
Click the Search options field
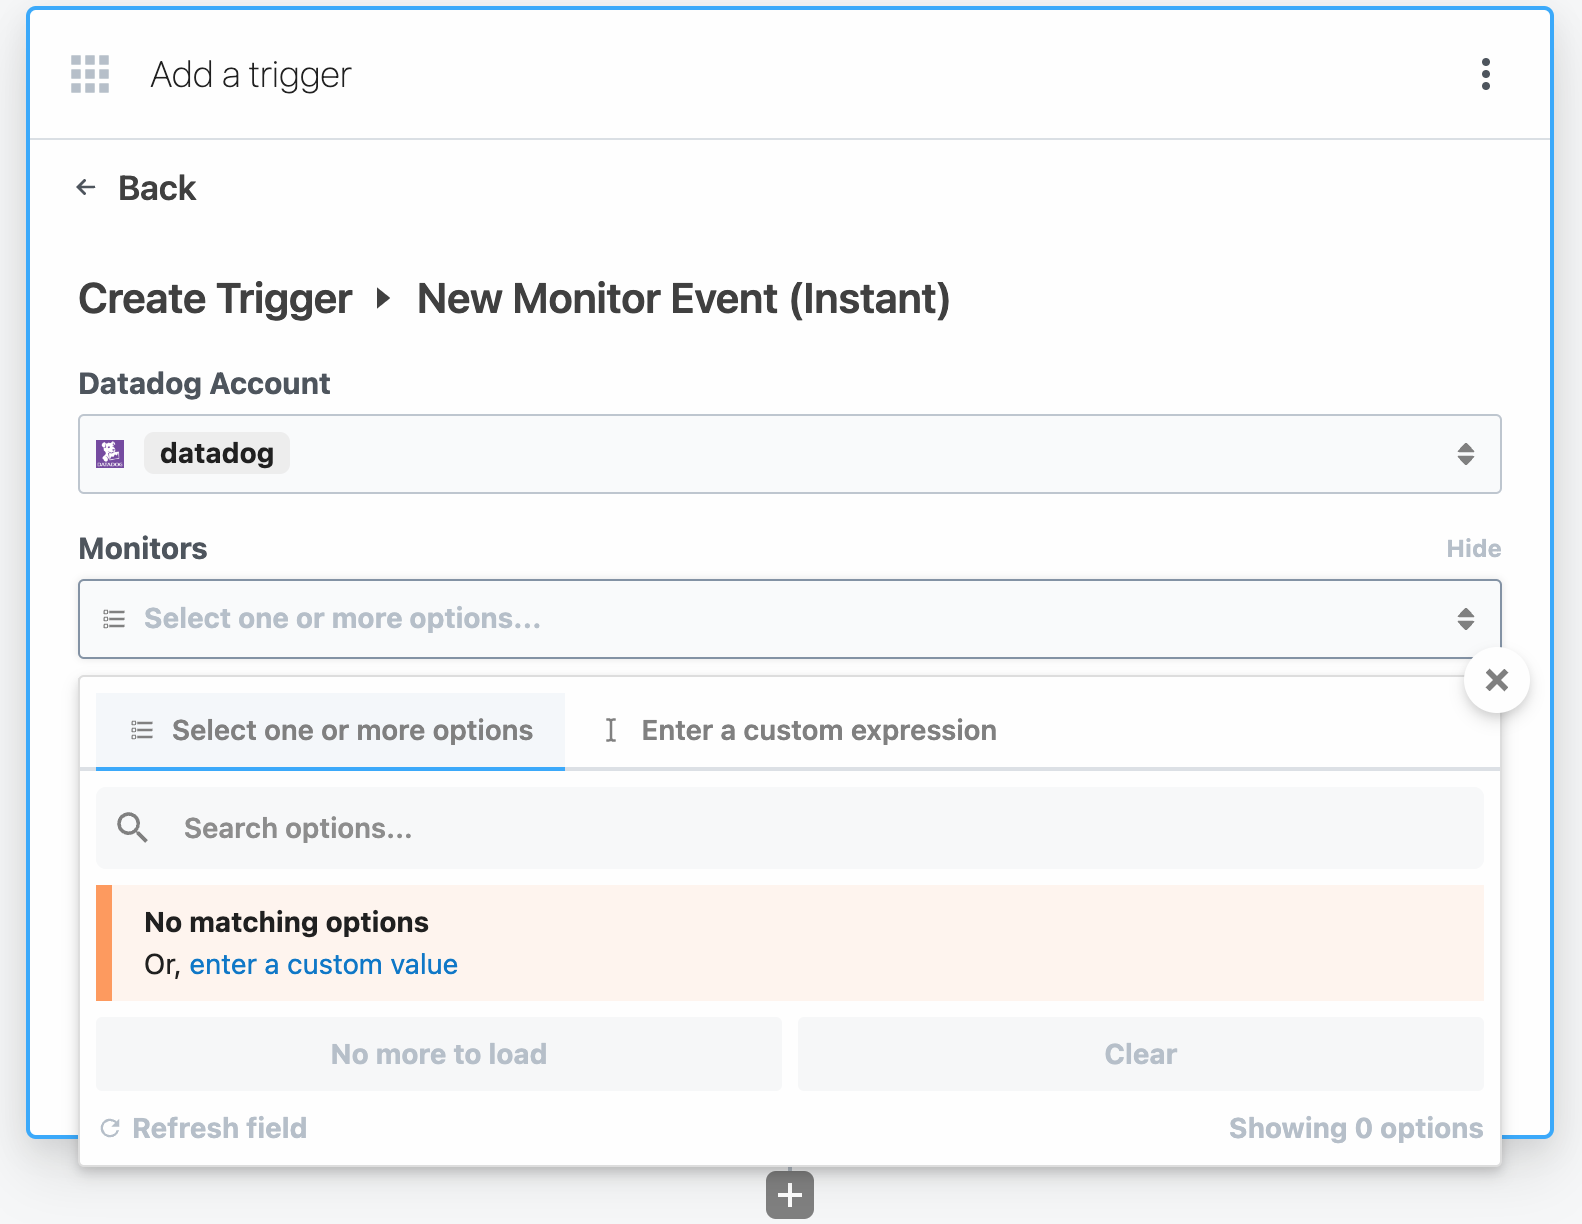[790, 828]
